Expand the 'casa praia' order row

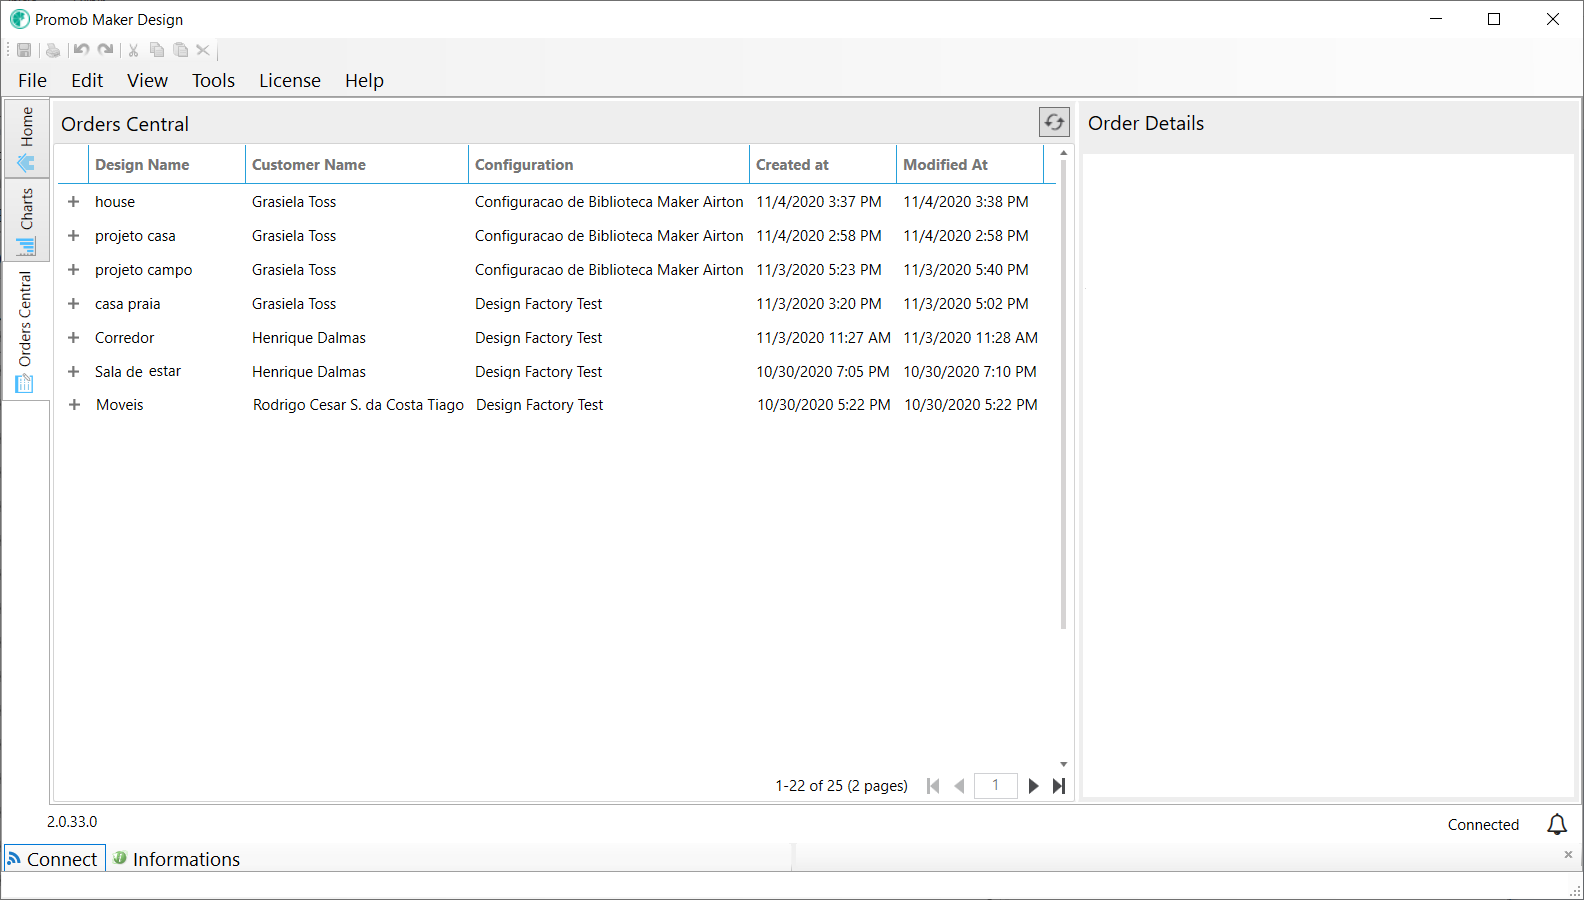coord(73,304)
